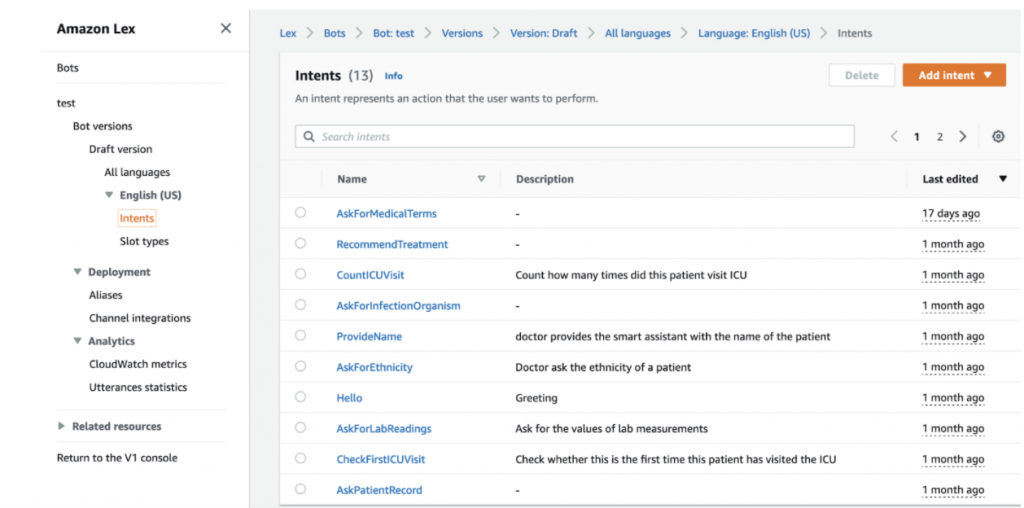This screenshot has height=508, width=1024.
Task: Sort intents by Name arrow
Action: tap(481, 179)
